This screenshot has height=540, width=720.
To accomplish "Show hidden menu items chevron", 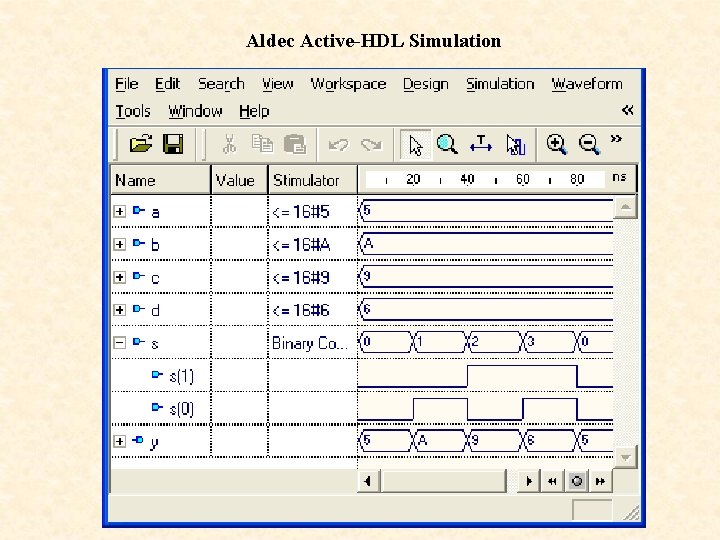I will tap(627, 110).
